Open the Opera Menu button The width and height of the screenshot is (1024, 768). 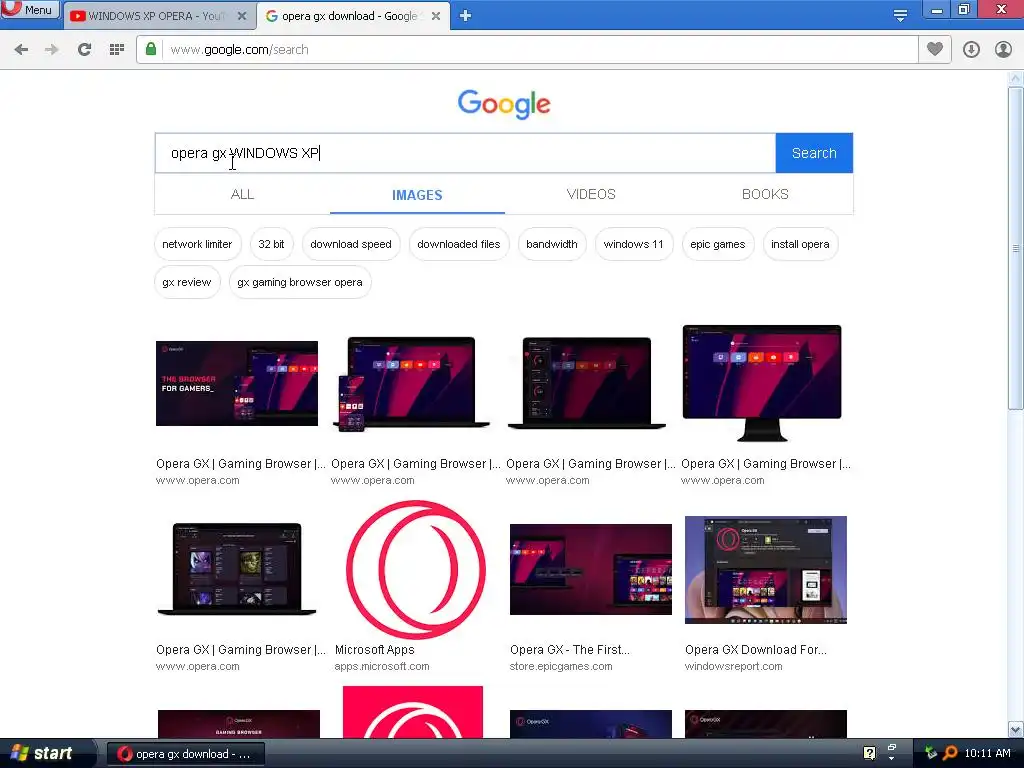pyautogui.click(x=29, y=10)
